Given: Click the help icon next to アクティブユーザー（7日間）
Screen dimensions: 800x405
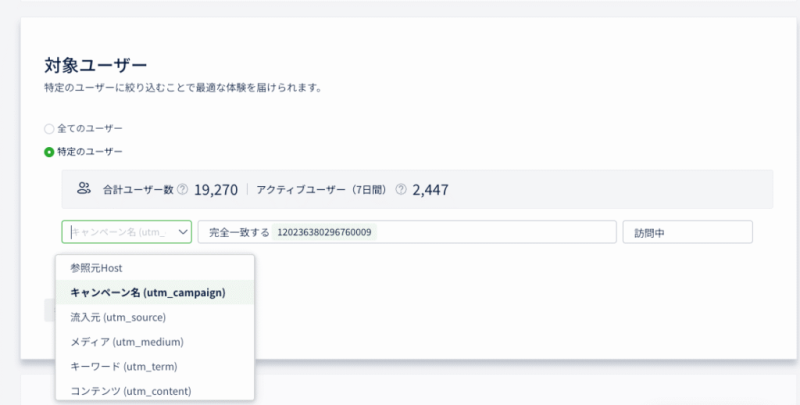Looking at the screenshot, I should click(x=400, y=189).
